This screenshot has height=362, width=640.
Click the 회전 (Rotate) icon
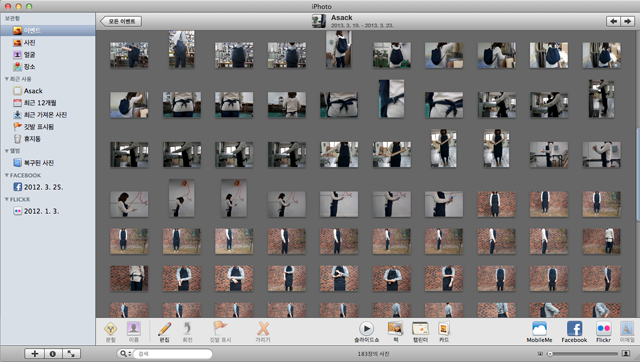[x=187, y=329]
